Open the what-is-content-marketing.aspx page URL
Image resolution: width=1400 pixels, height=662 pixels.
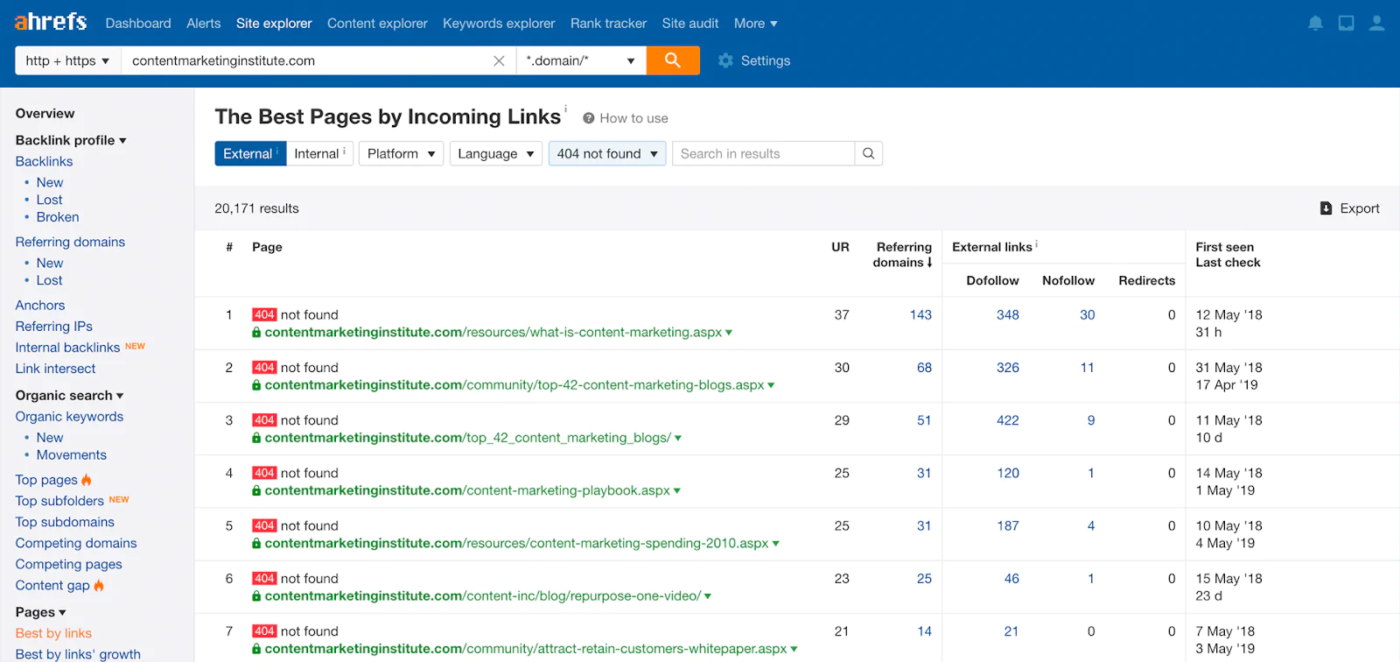point(493,333)
